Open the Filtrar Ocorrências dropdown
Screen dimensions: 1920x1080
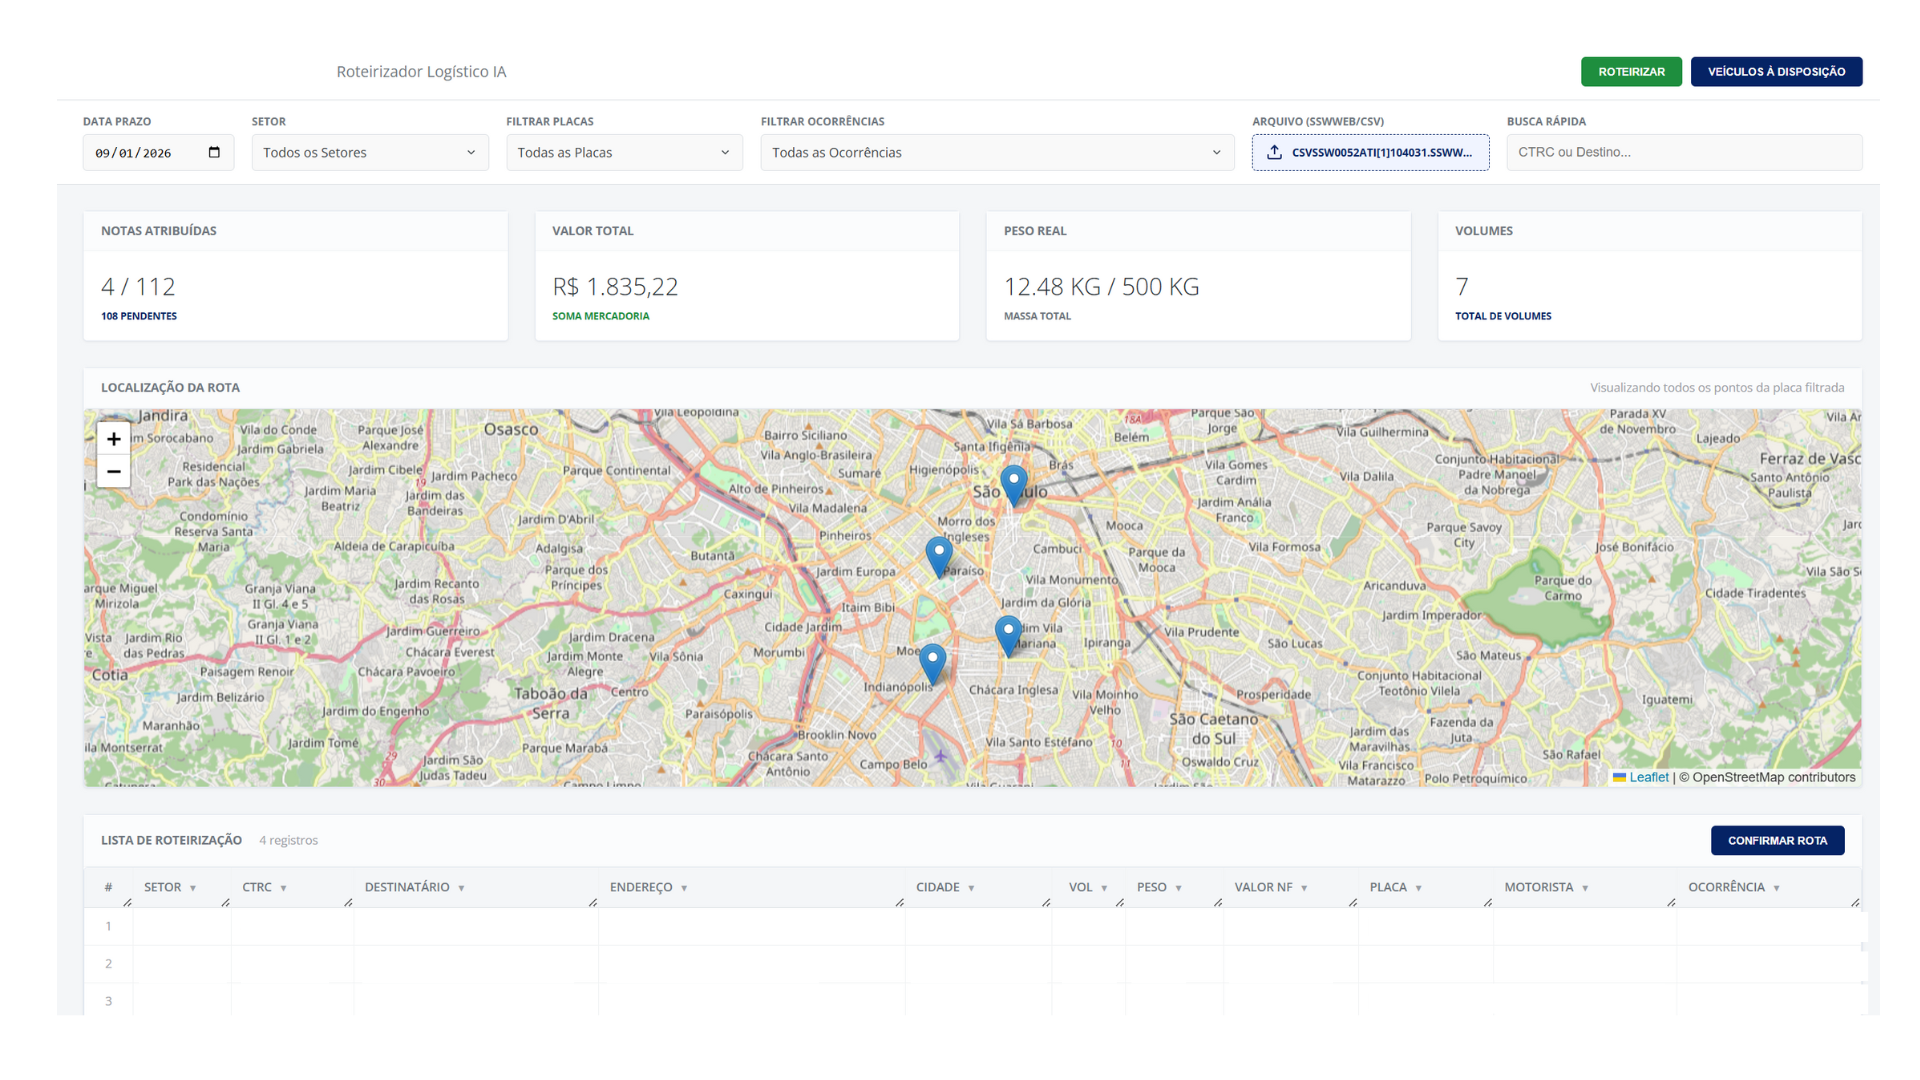[997, 153]
